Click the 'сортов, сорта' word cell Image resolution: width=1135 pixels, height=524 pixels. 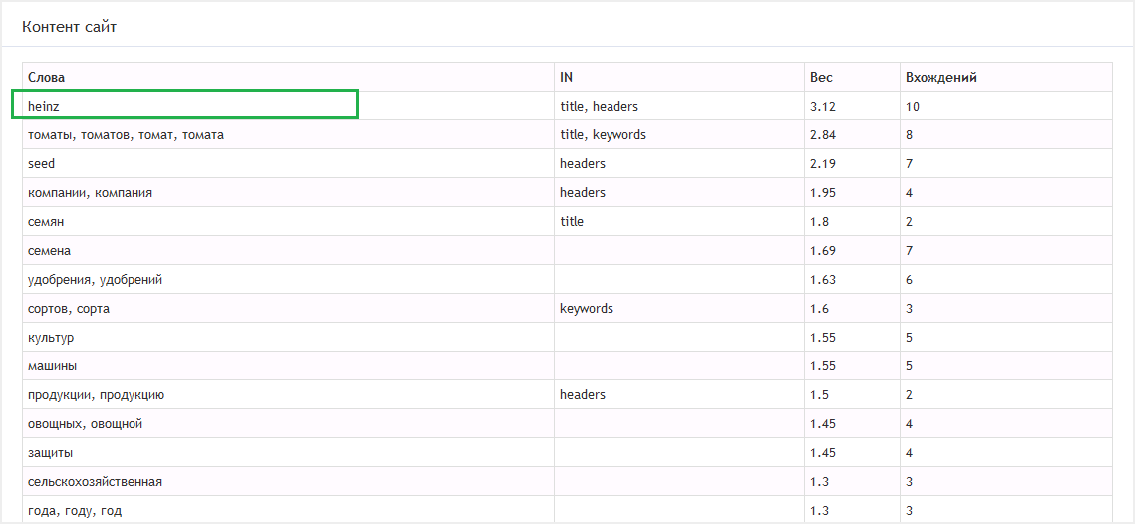point(69,309)
